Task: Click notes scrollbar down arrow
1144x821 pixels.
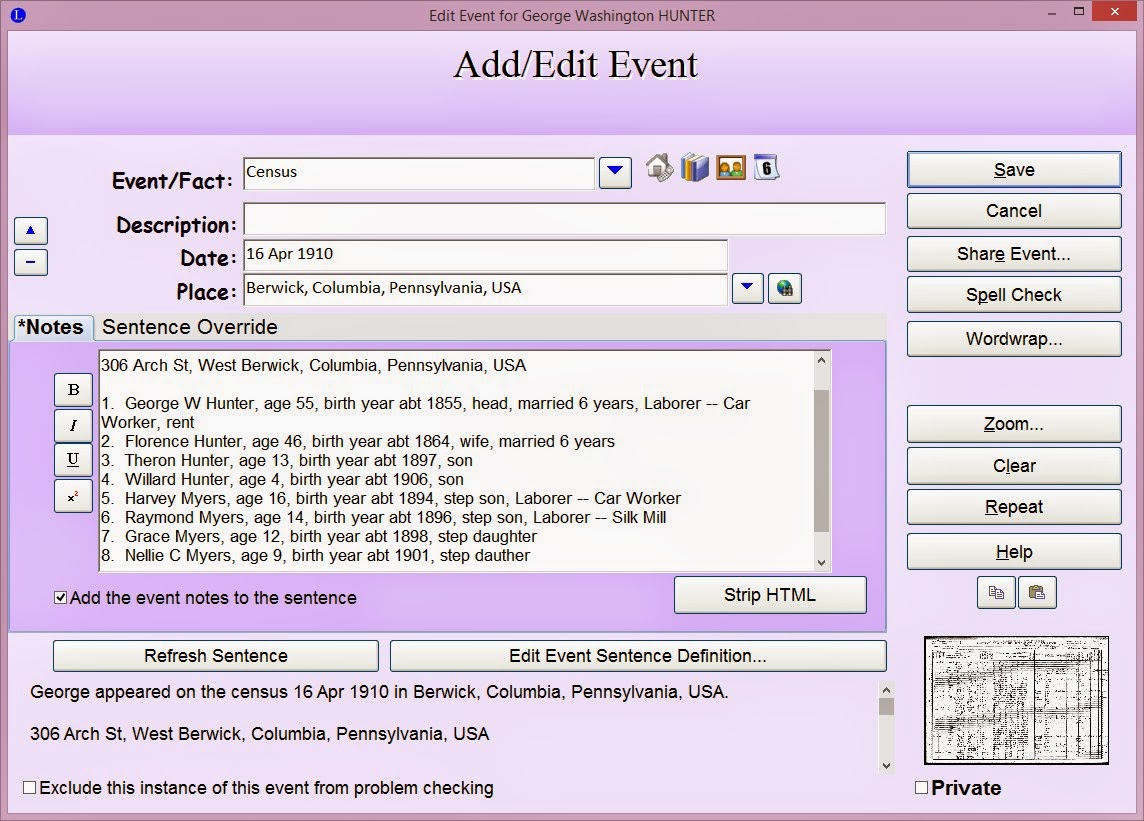Action: coord(822,563)
